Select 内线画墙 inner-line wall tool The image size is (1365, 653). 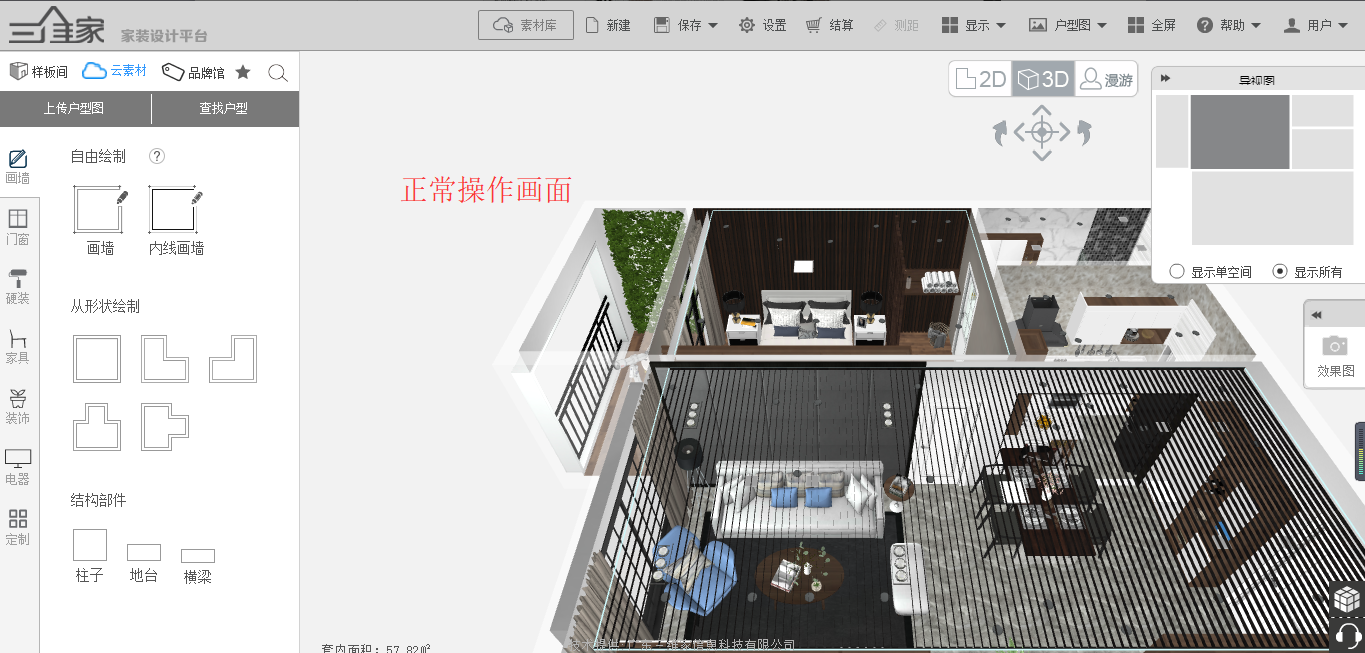[177, 220]
